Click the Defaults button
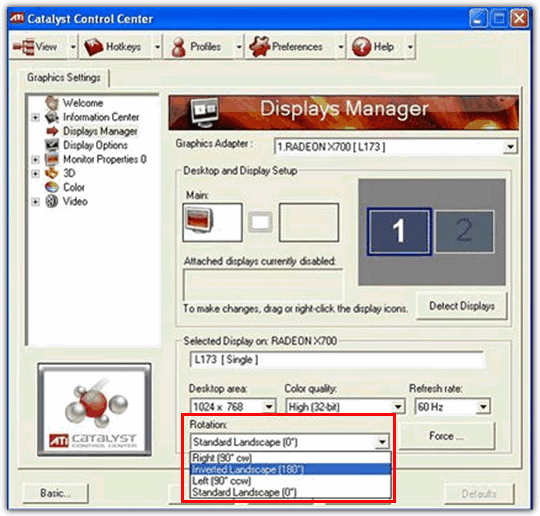This screenshot has width=540, height=516. coord(479,494)
